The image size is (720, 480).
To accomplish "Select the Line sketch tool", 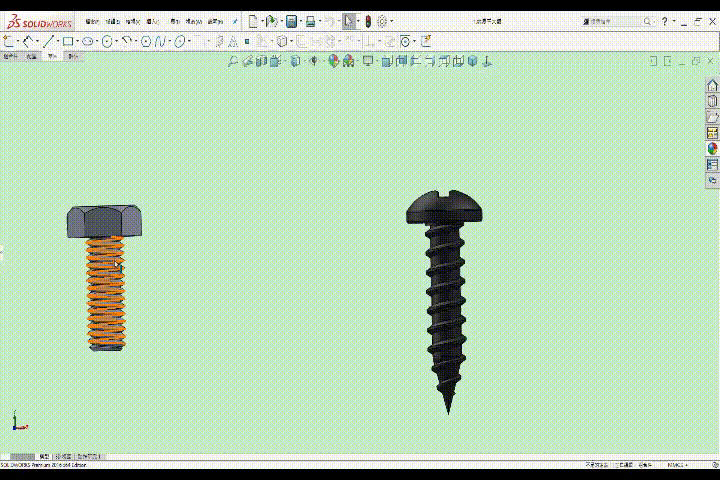I will pyautogui.click(x=48, y=41).
